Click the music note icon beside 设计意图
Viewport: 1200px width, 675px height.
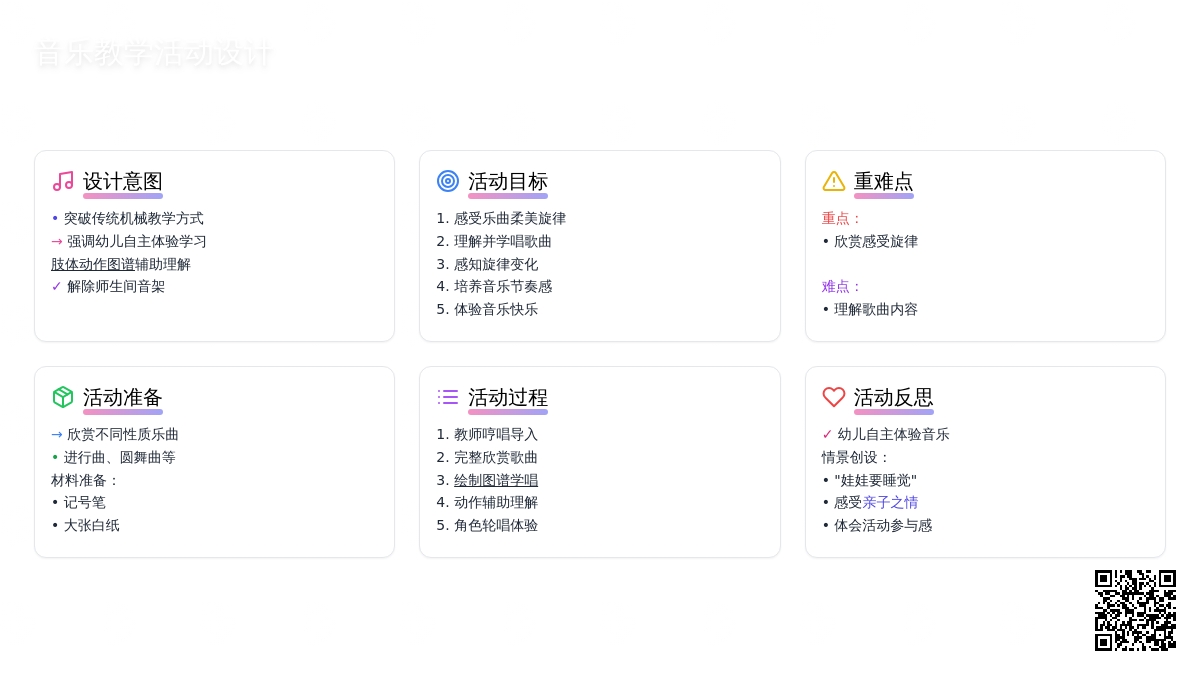63,181
